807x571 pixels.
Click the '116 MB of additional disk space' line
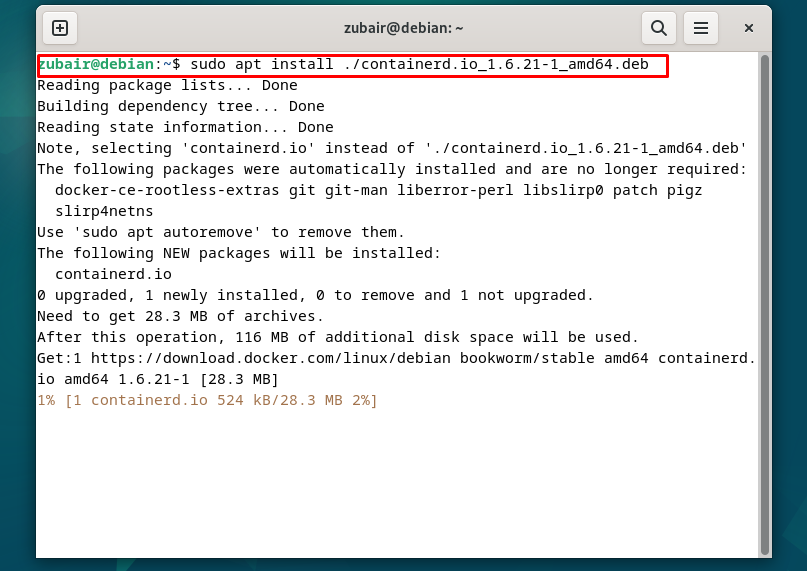pyautogui.click(x=338, y=337)
